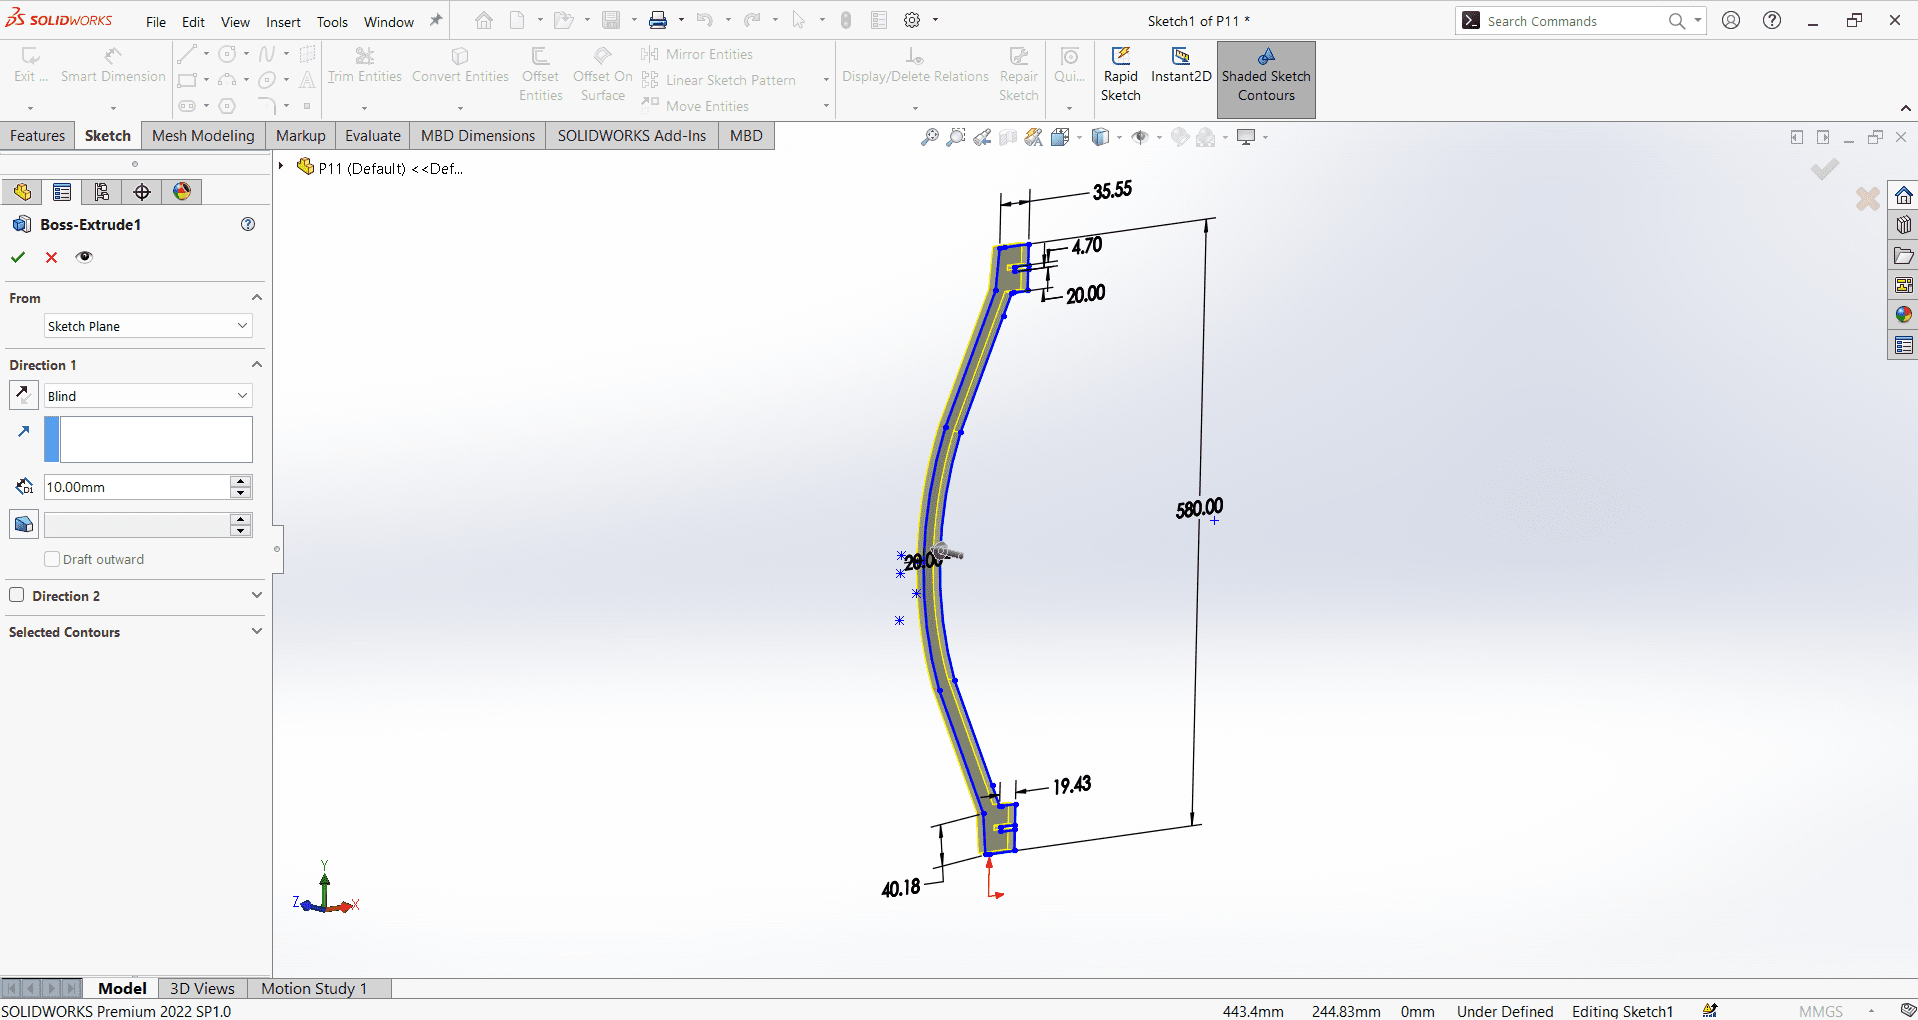
Task: Collapse the CommandManager ribbon arrow
Action: click(x=1905, y=108)
